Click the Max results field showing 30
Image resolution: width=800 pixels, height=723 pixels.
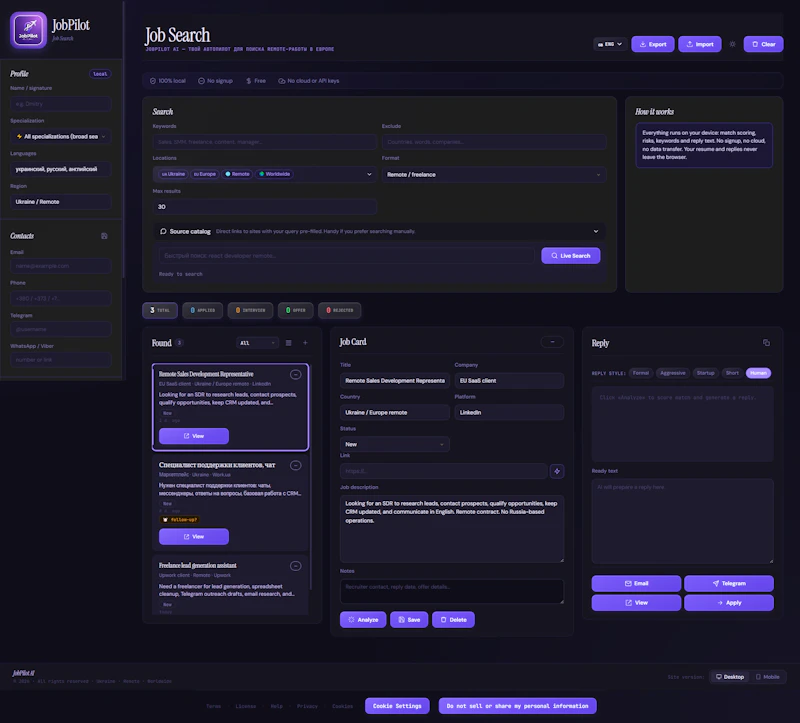coord(264,207)
